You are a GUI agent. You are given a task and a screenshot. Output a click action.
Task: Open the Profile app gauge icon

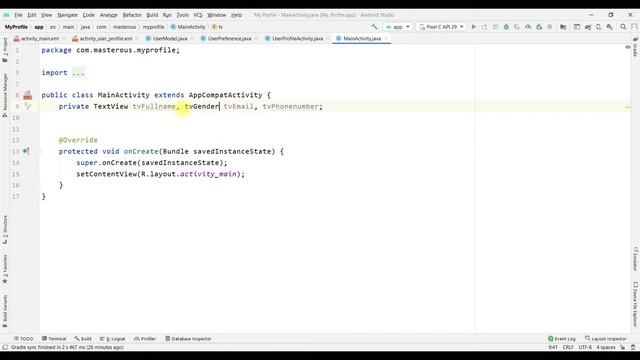tap(528, 27)
